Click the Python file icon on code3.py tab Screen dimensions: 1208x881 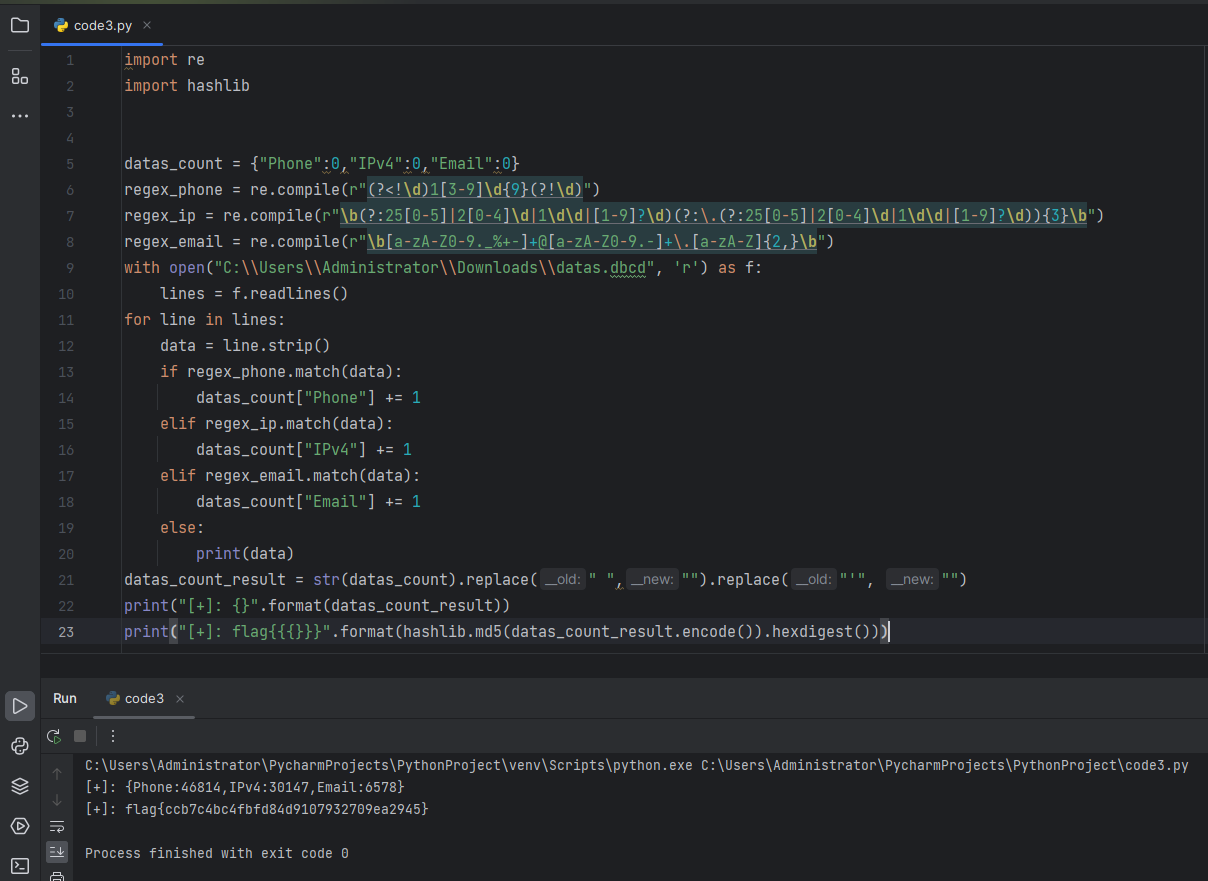point(61,26)
